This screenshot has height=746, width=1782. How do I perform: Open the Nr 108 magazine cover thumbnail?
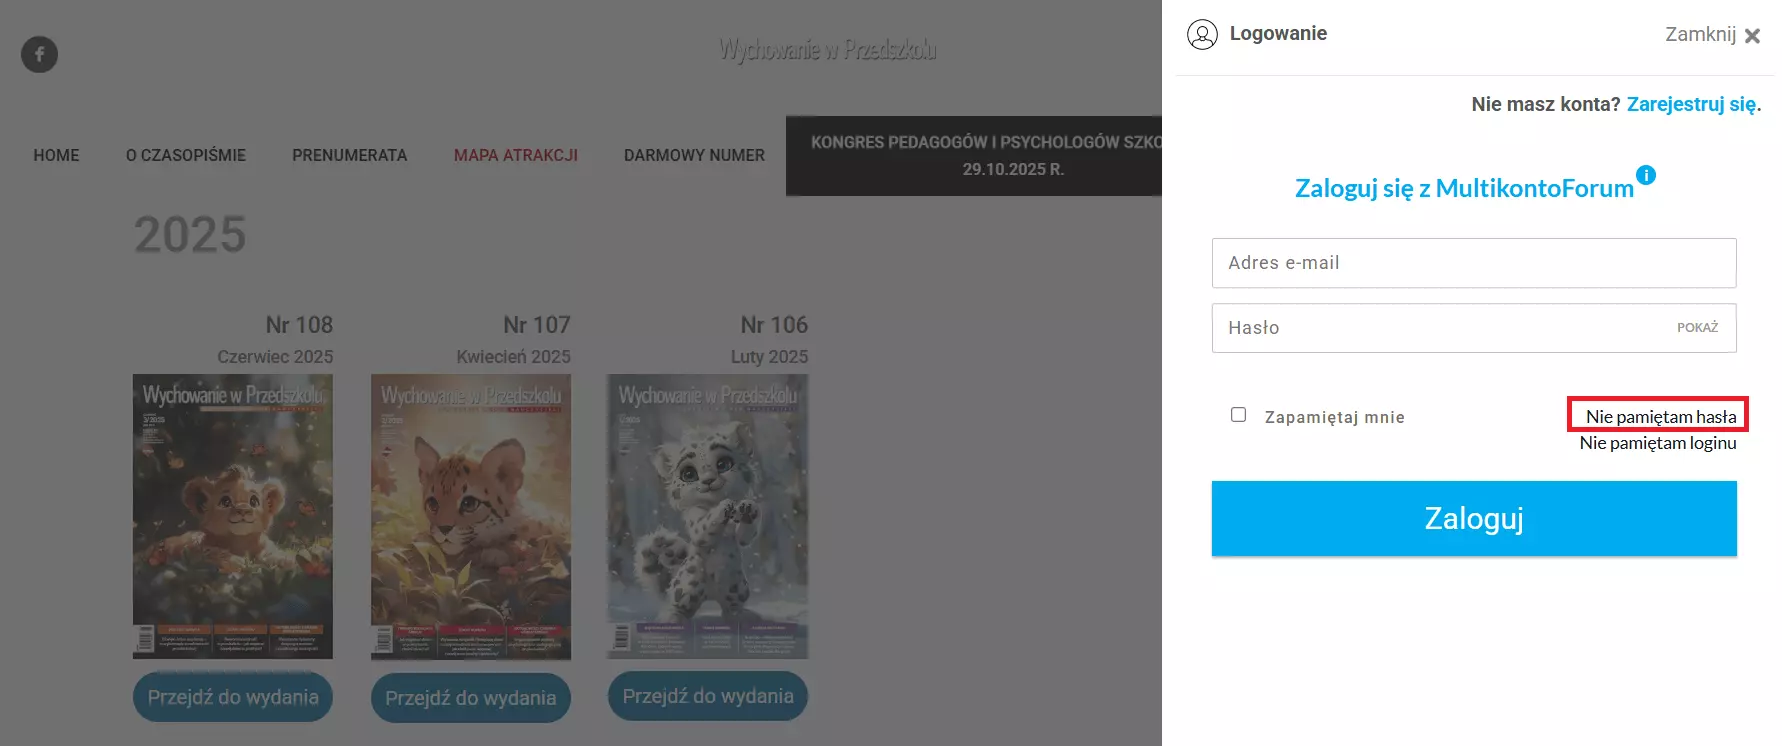point(233,516)
